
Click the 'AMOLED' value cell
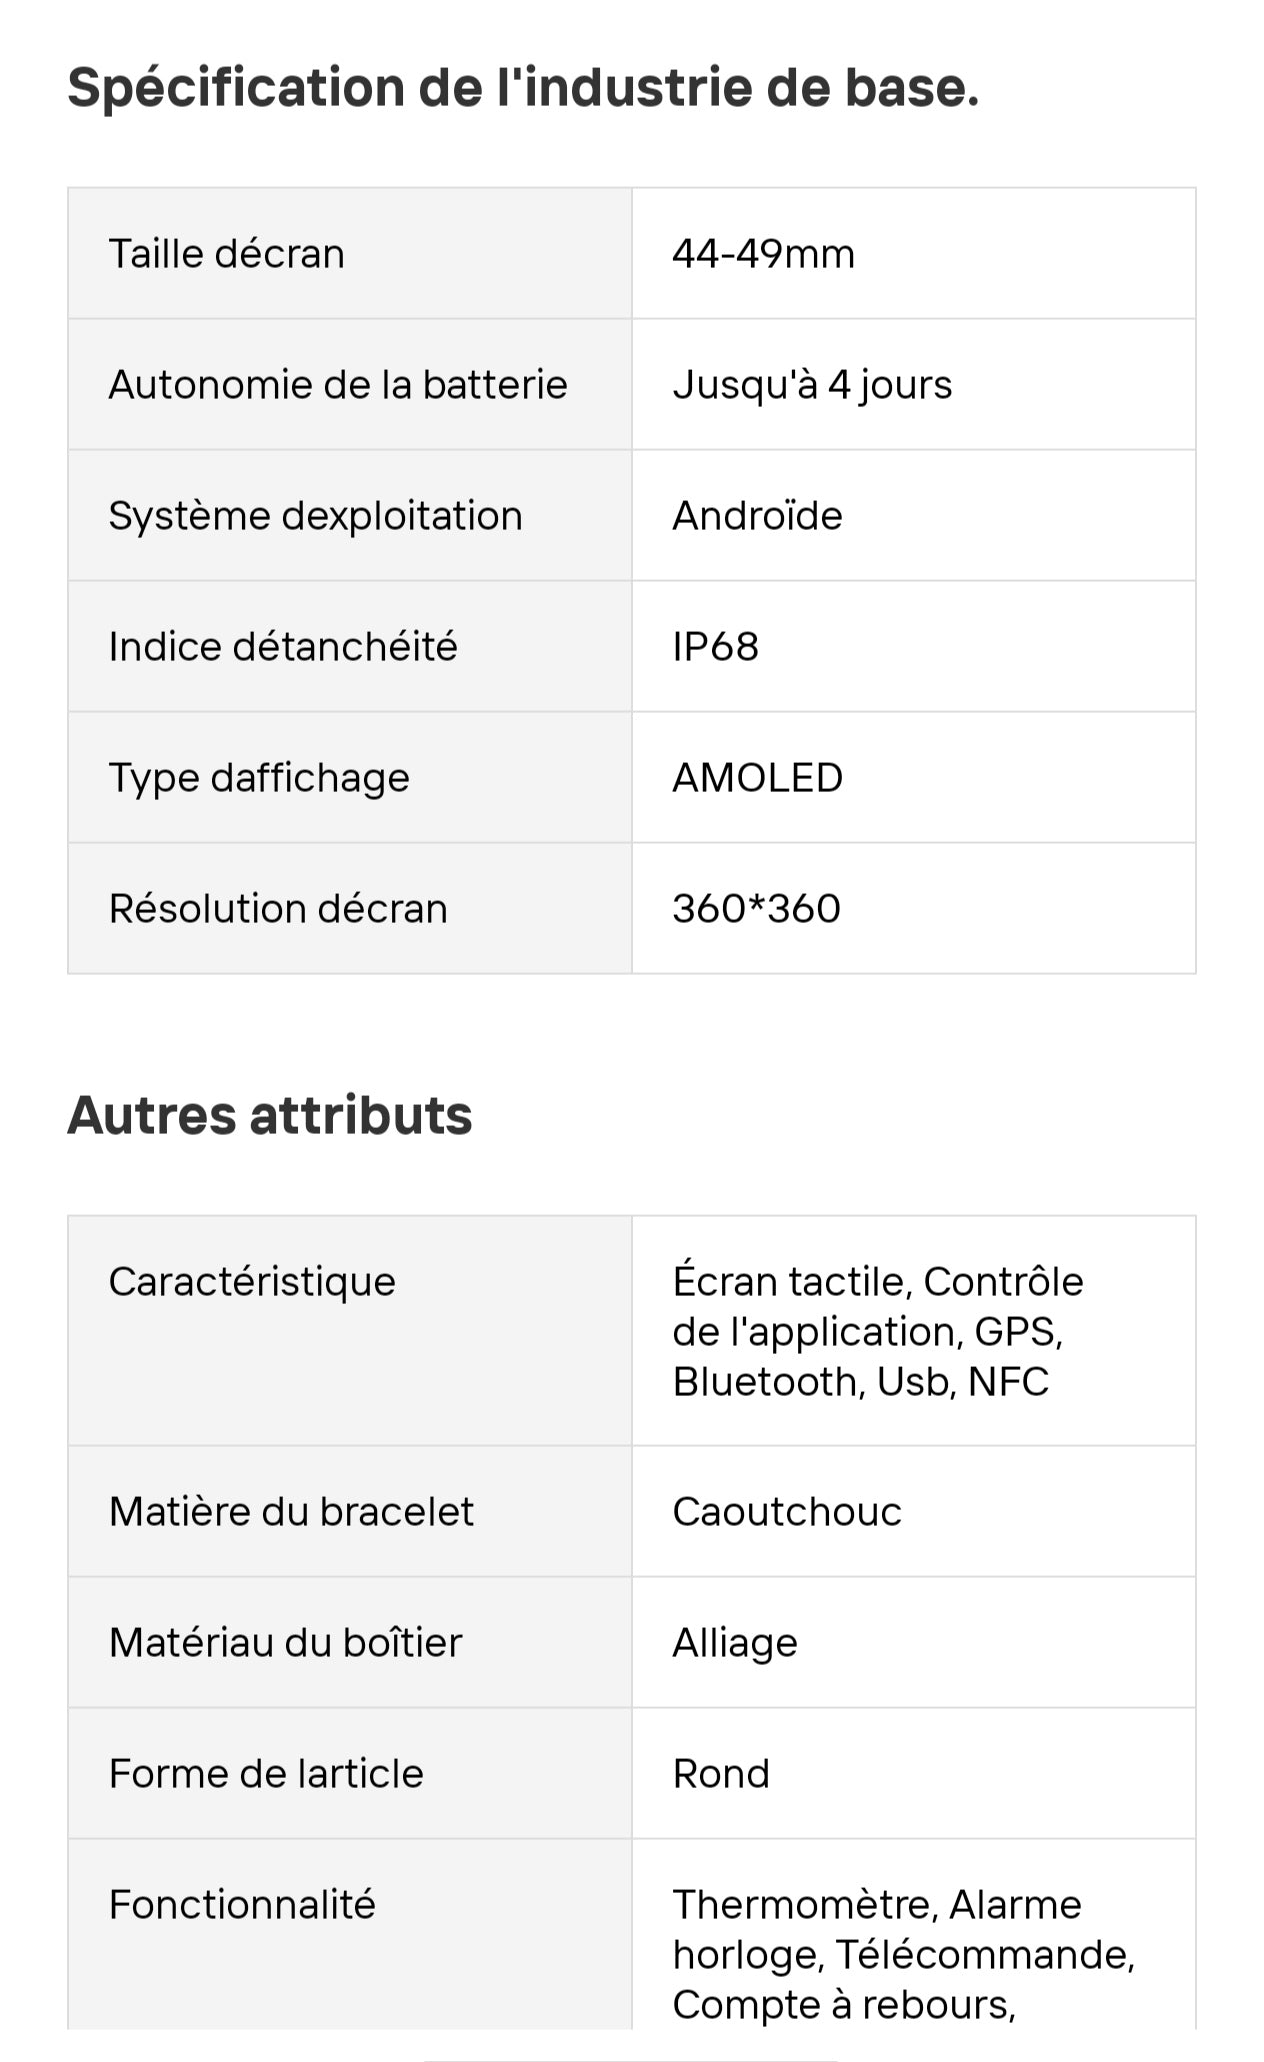coord(914,778)
